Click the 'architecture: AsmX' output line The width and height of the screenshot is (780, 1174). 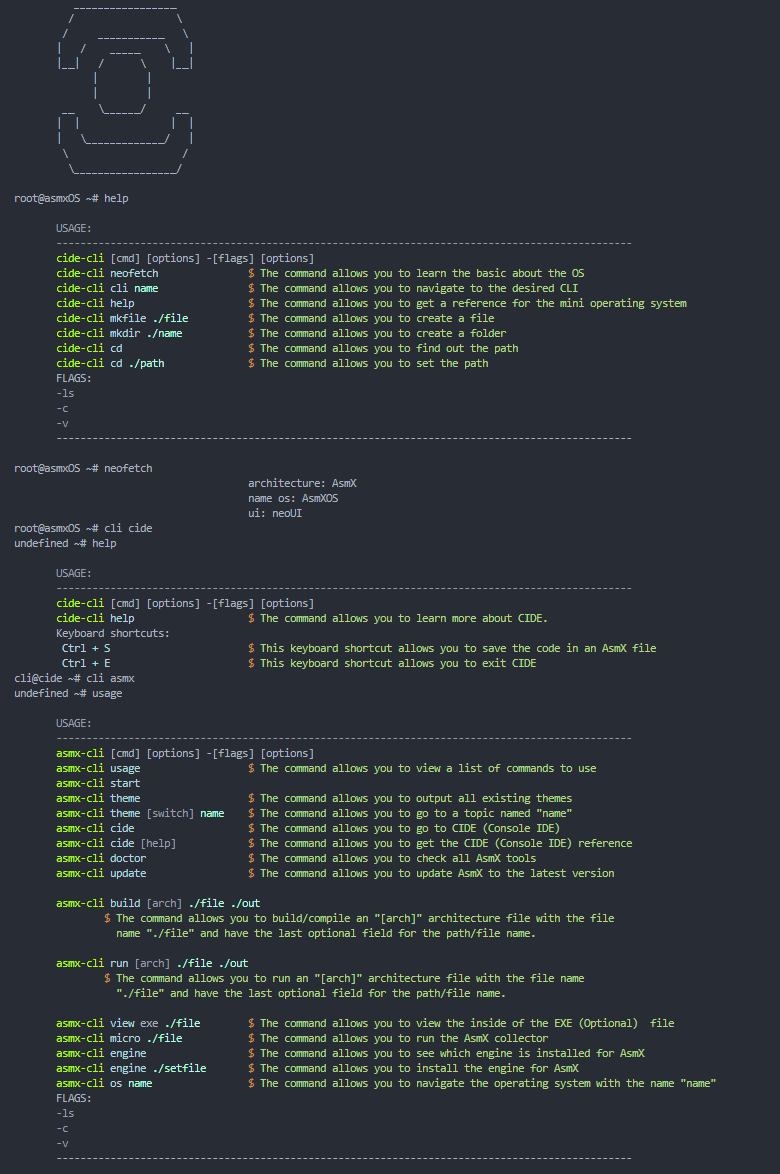coord(302,483)
